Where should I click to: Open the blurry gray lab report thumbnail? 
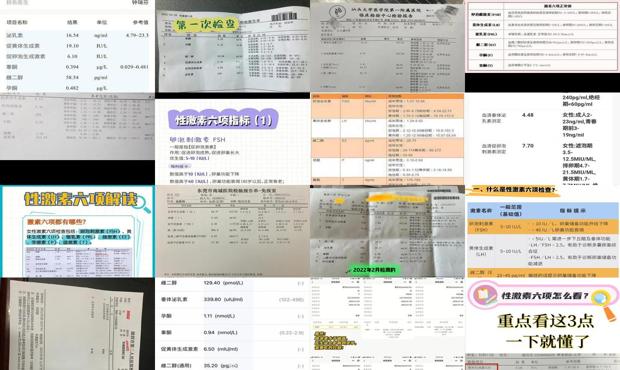pos(78,126)
